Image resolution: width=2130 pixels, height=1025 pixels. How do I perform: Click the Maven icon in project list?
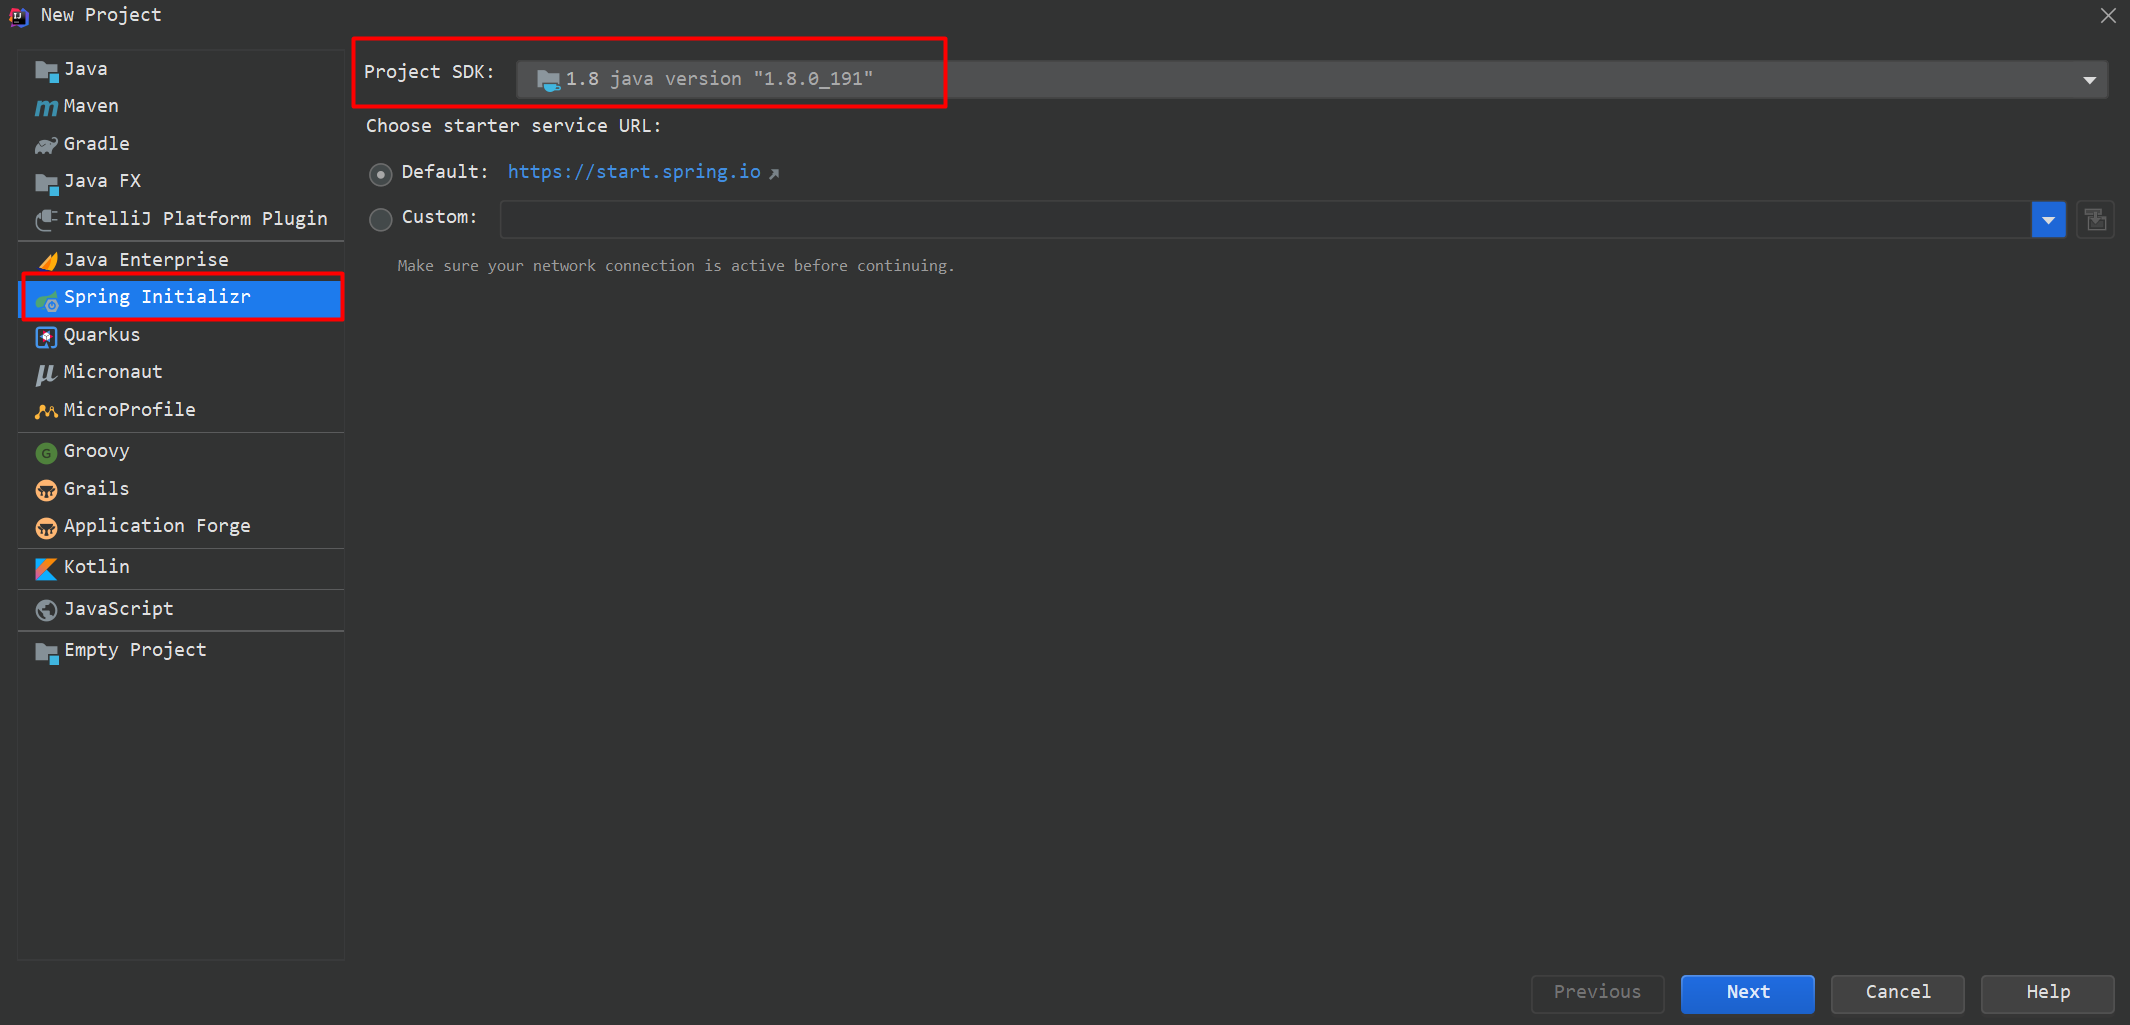point(46,107)
